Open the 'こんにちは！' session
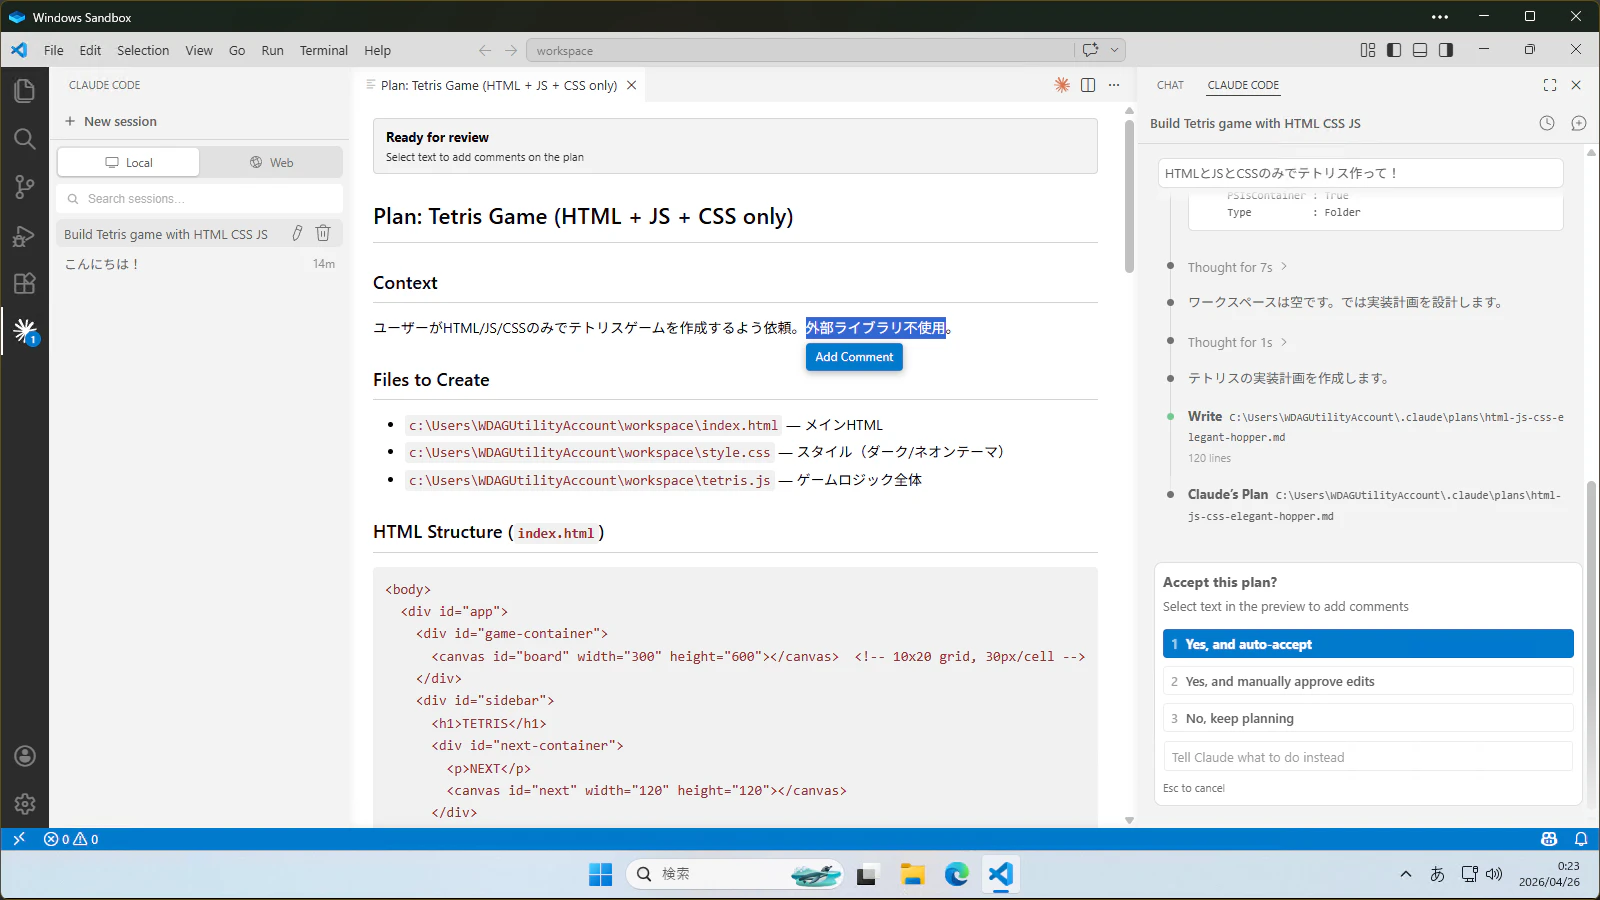The width and height of the screenshot is (1600, 900). (x=199, y=264)
